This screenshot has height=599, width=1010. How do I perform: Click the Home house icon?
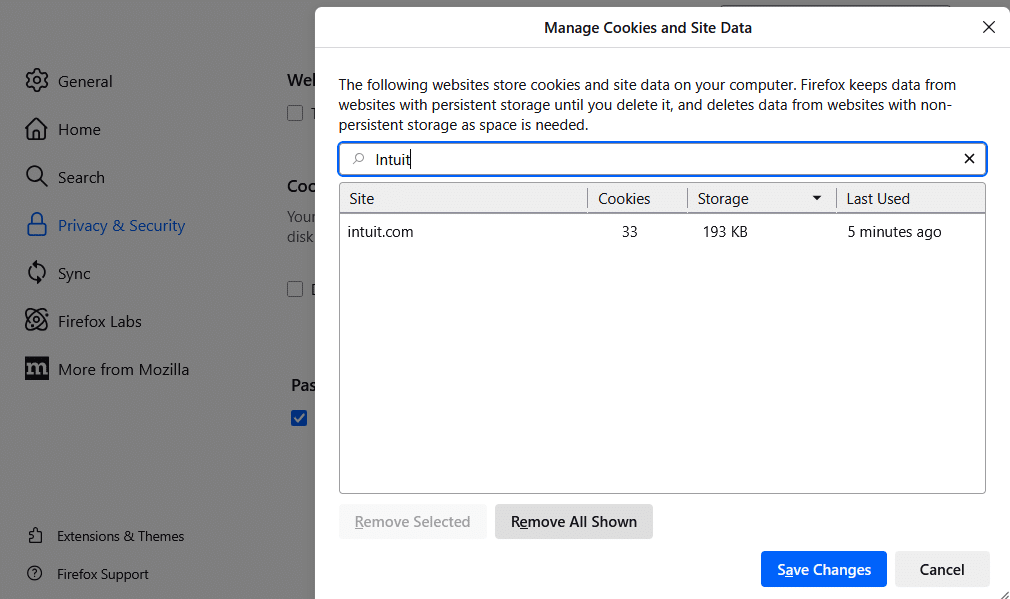(37, 129)
